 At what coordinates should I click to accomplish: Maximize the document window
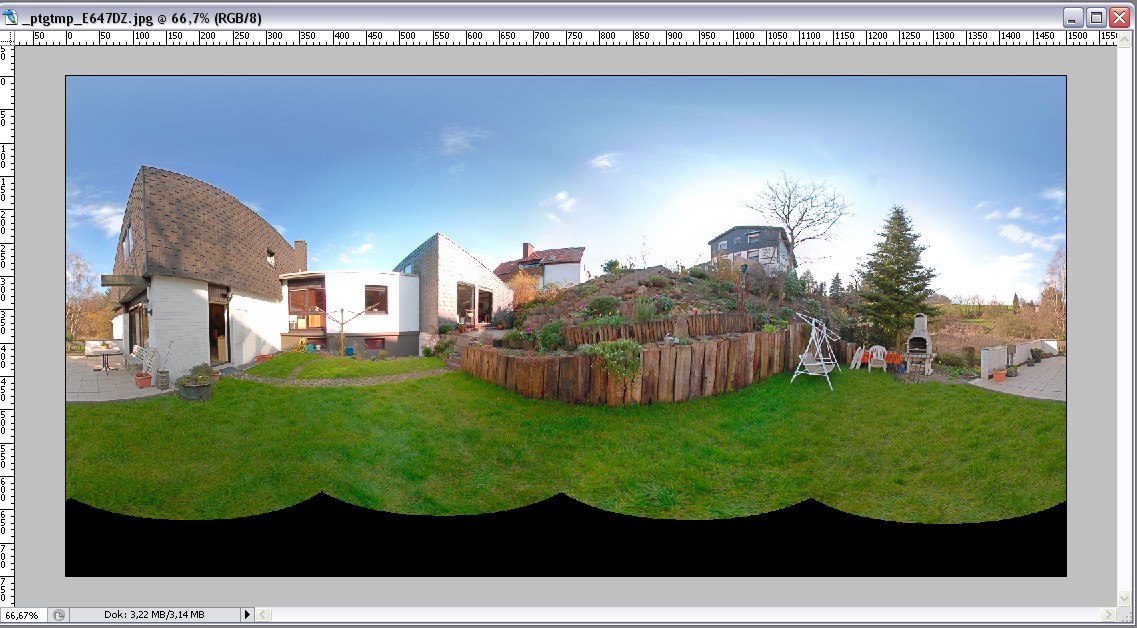[1096, 17]
